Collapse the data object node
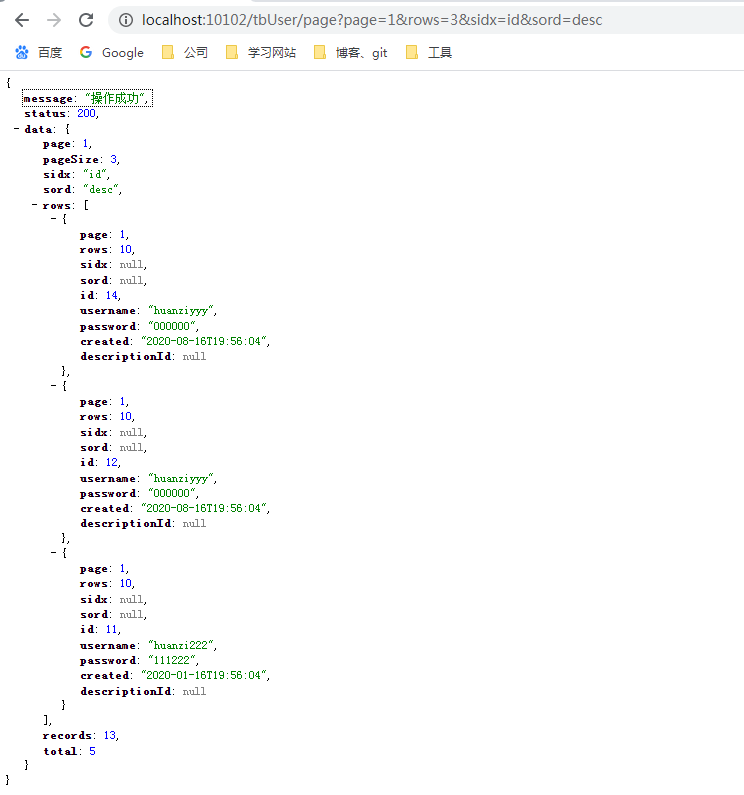744x795 pixels. 17,129
